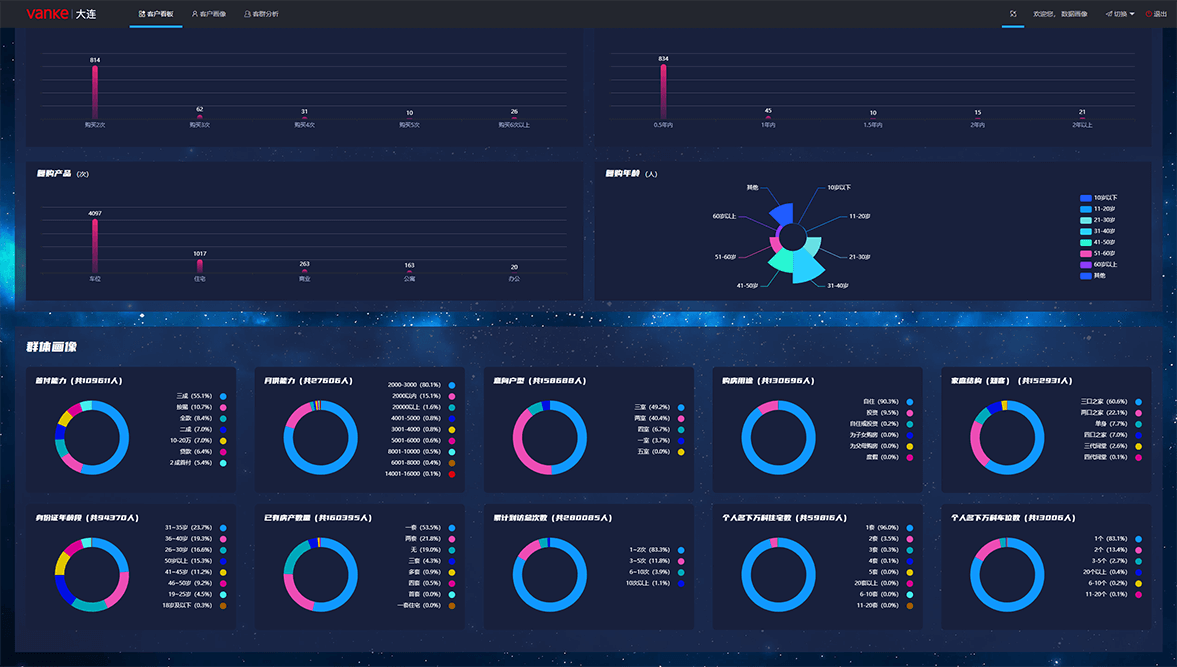Select the 客户看板 tab
Viewport: 1177px width, 667px height.
(155, 14)
